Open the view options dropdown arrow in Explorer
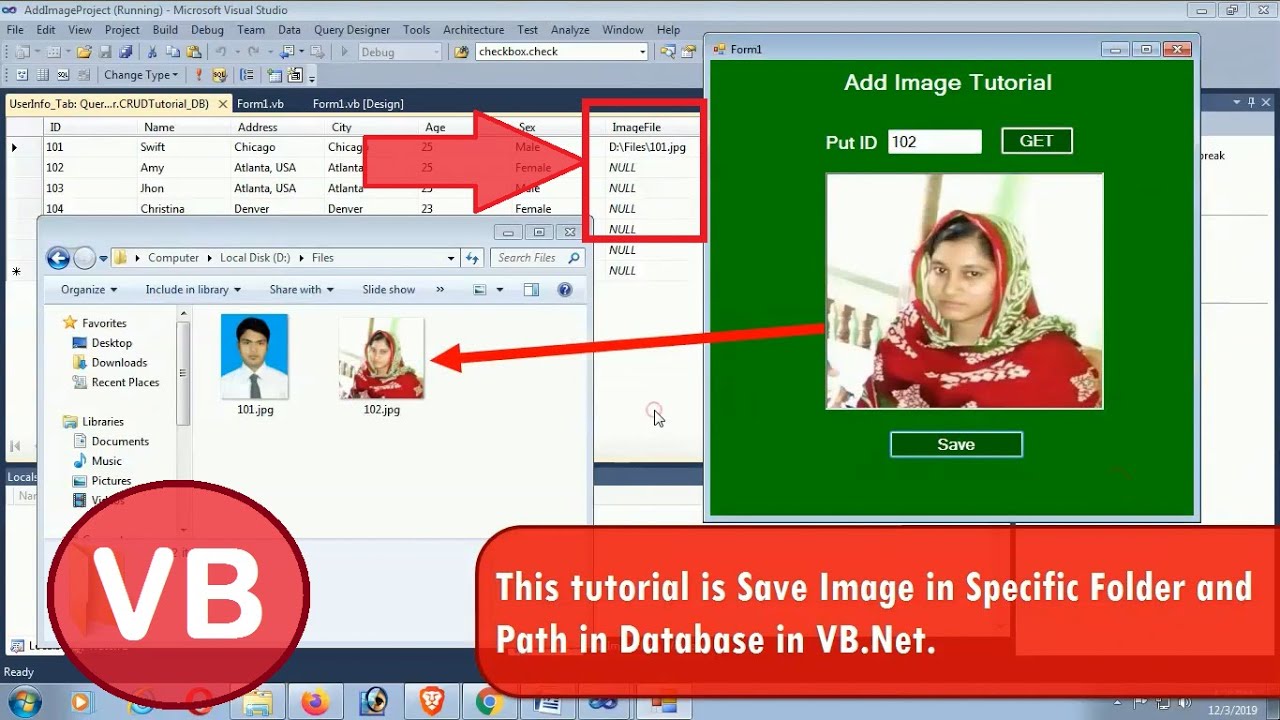The image size is (1280, 720). [x=500, y=290]
